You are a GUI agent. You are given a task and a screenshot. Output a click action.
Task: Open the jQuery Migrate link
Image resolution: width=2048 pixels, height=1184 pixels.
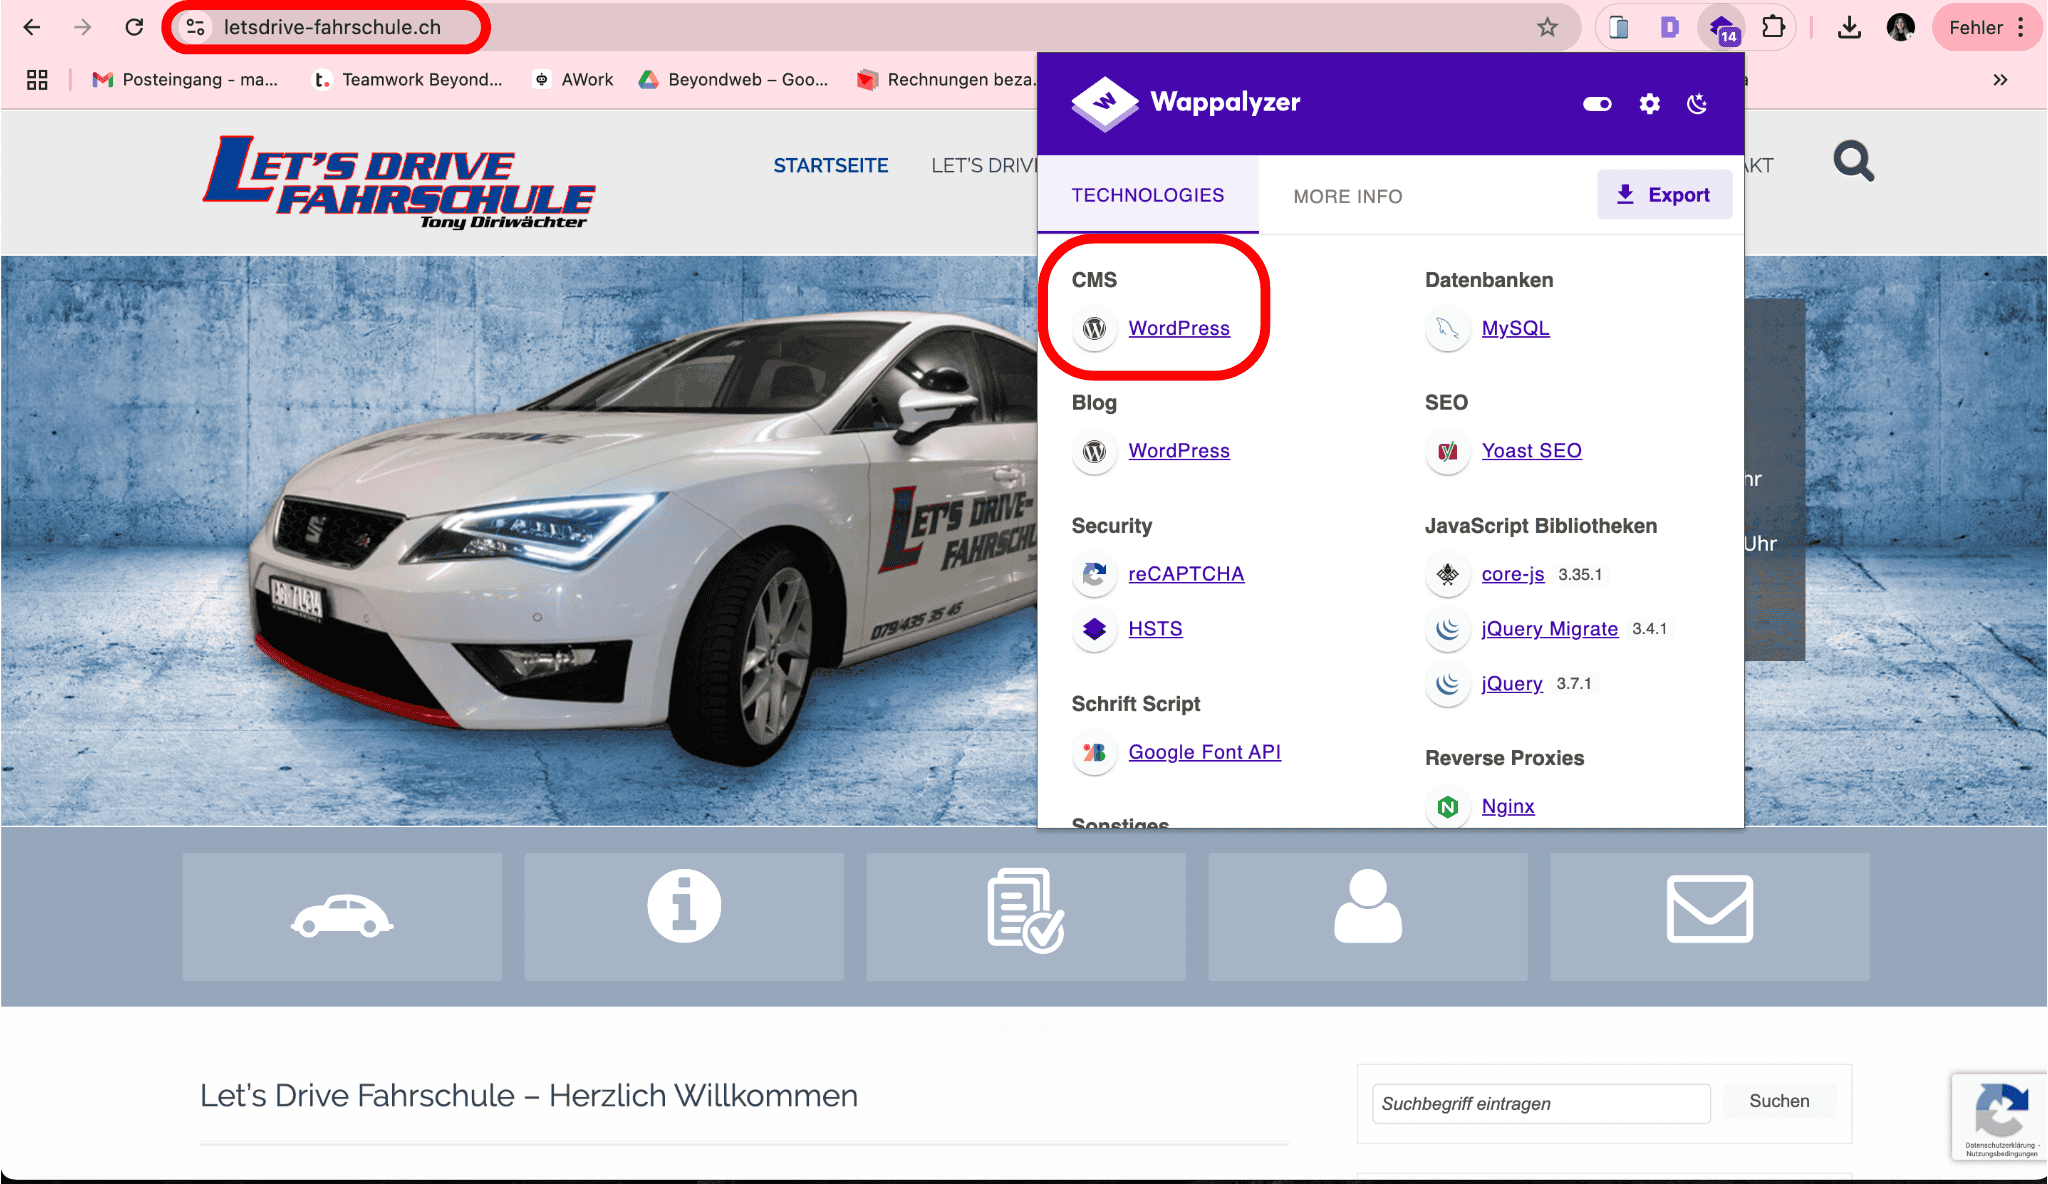1549,629
